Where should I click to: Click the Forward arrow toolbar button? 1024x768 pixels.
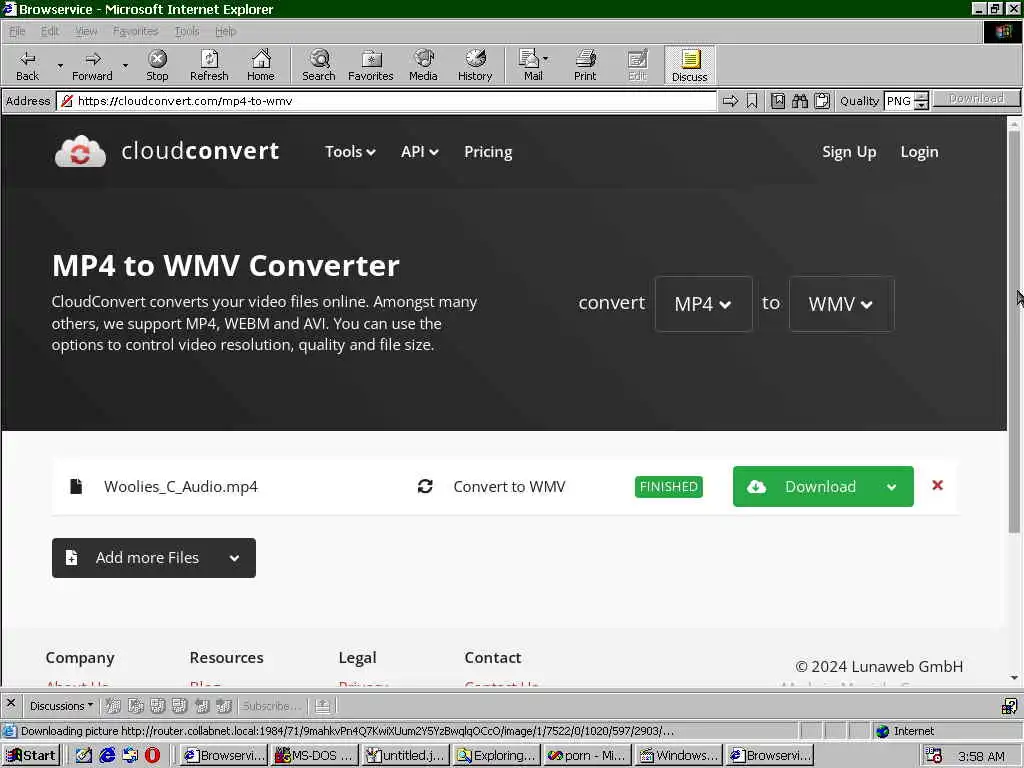click(x=92, y=65)
